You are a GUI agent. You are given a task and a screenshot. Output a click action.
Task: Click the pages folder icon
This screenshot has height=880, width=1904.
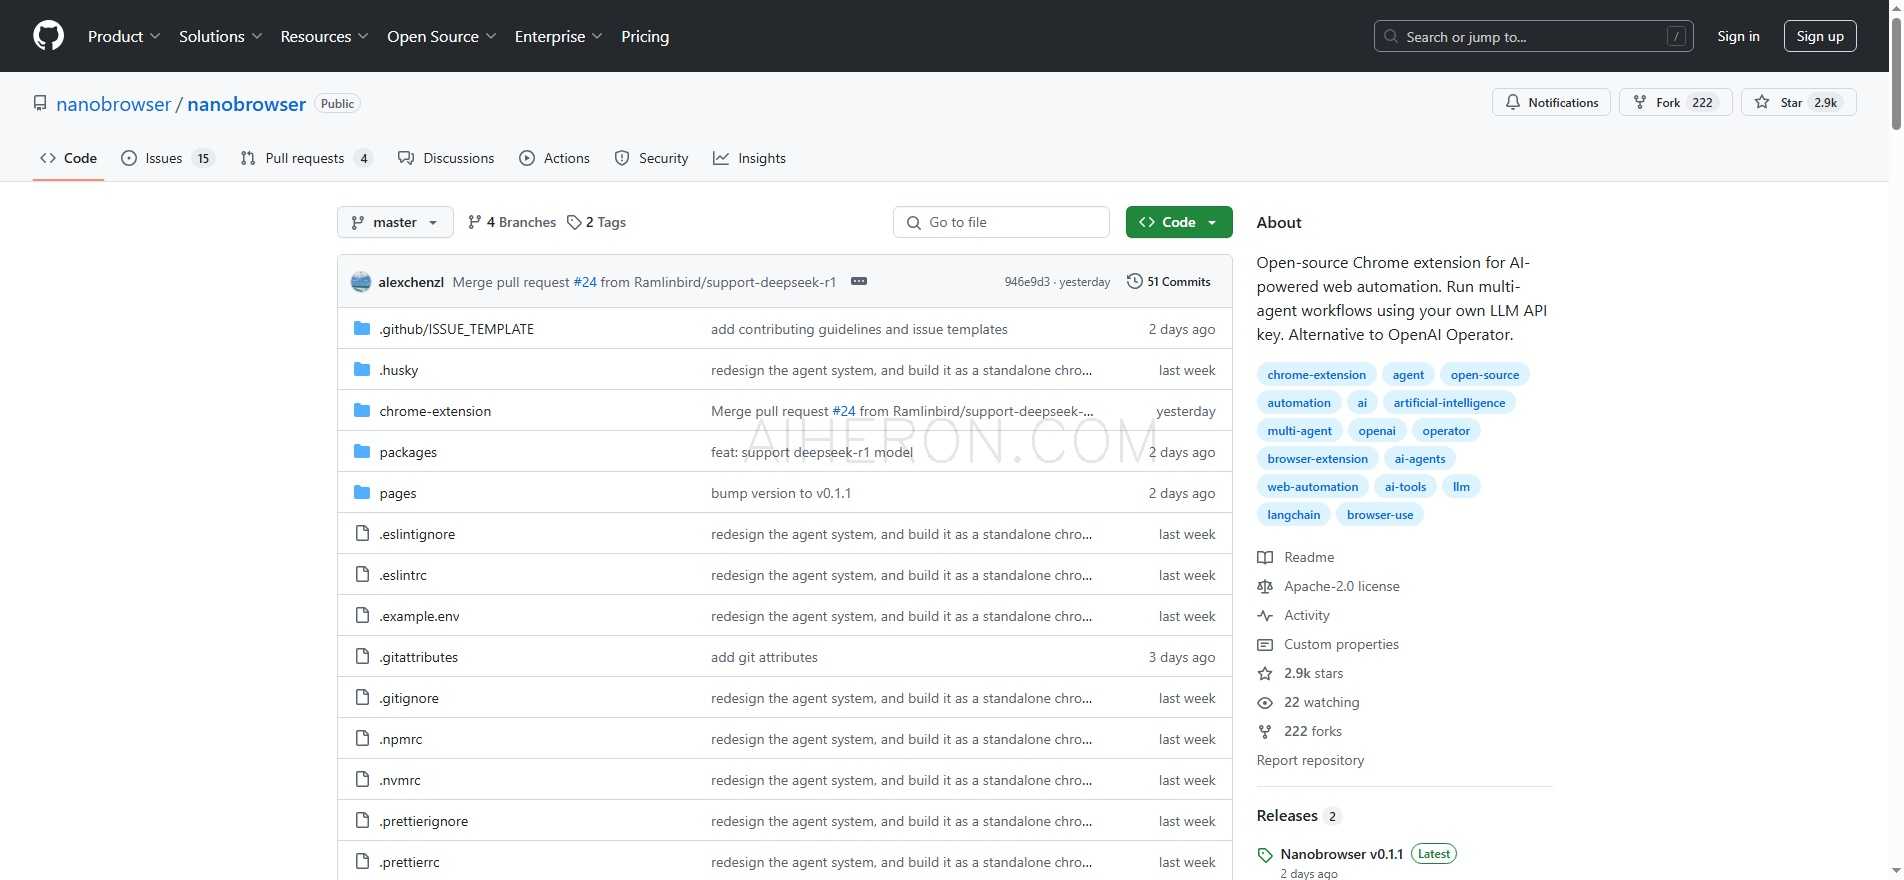[362, 492]
